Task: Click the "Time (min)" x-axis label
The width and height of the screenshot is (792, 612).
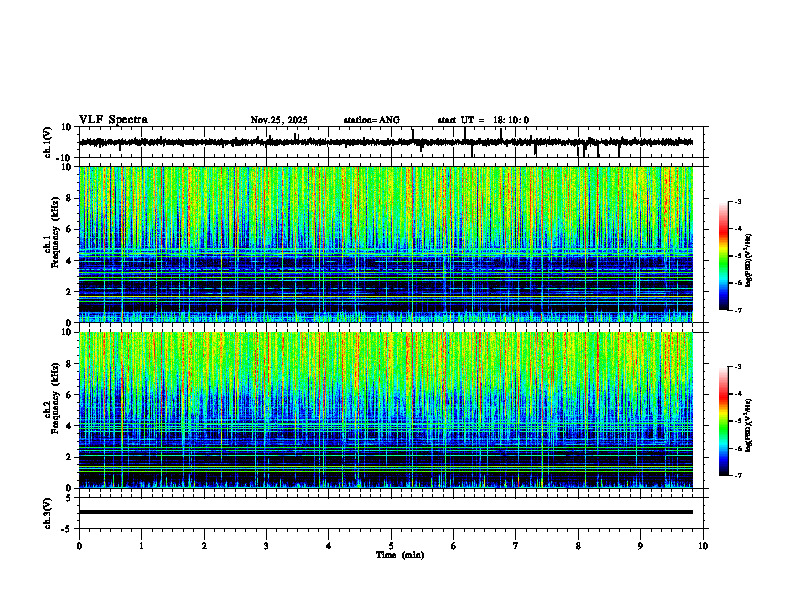Action: click(x=400, y=555)
